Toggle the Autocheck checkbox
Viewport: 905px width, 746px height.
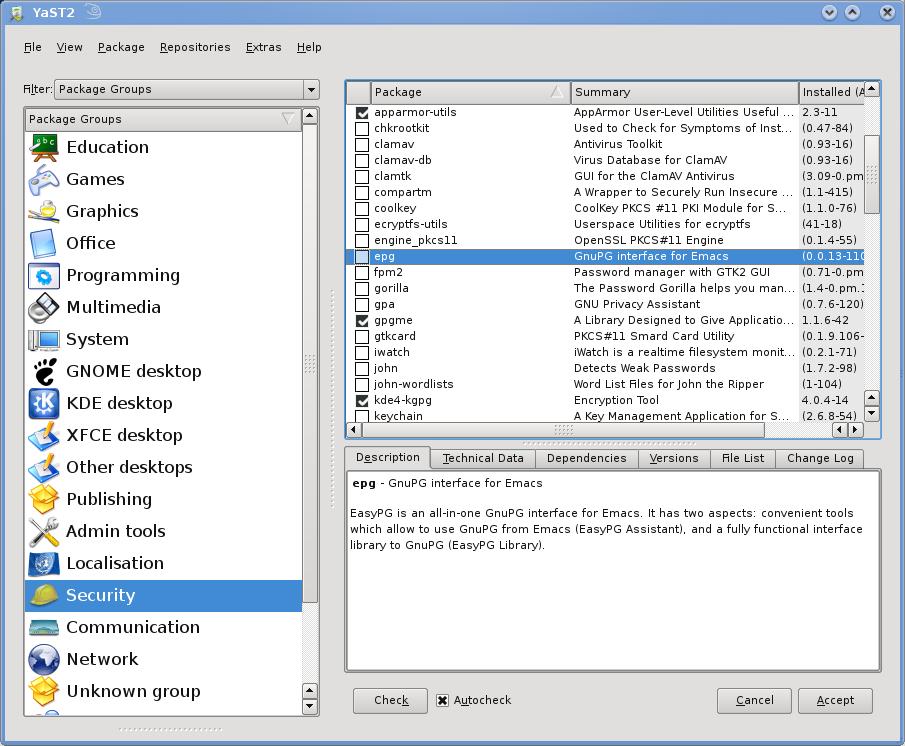(442, 700)
